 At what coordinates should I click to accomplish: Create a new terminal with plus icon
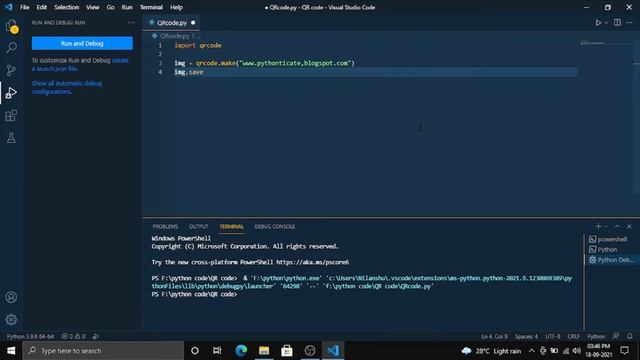coord(598,226)
